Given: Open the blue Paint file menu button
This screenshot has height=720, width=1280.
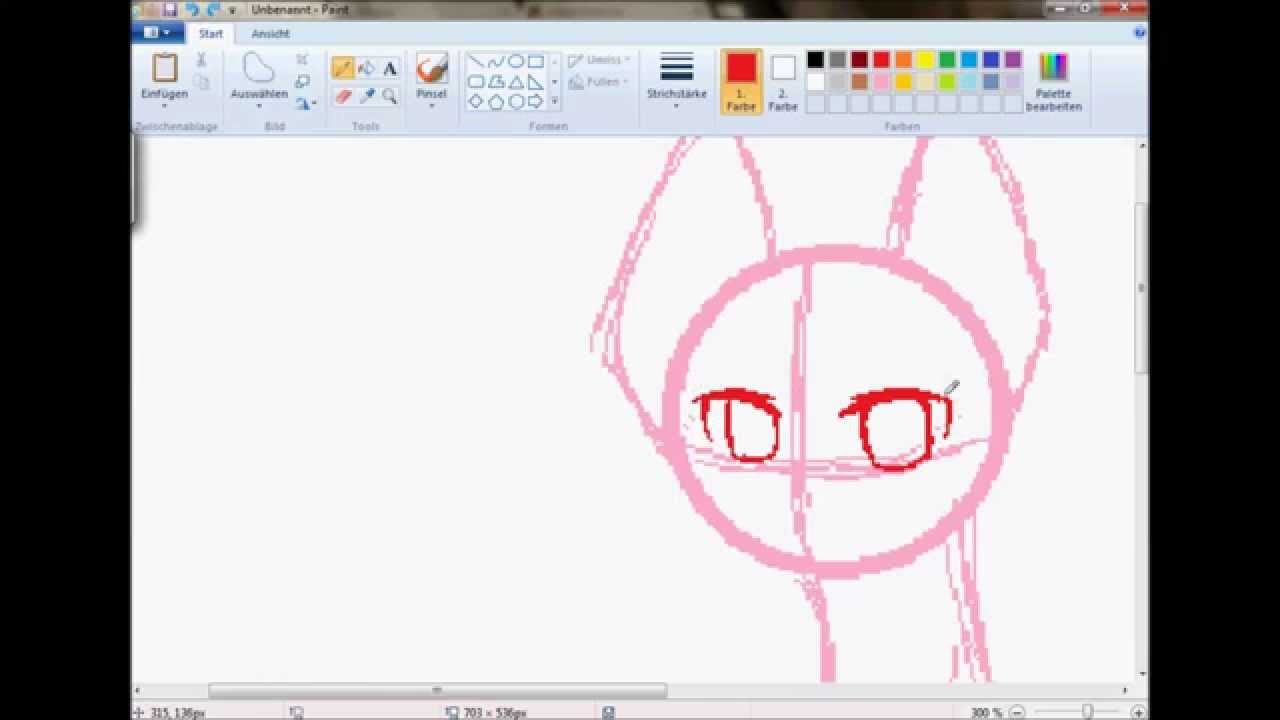Looking at the screenshot, I should (x=157, y=33).
